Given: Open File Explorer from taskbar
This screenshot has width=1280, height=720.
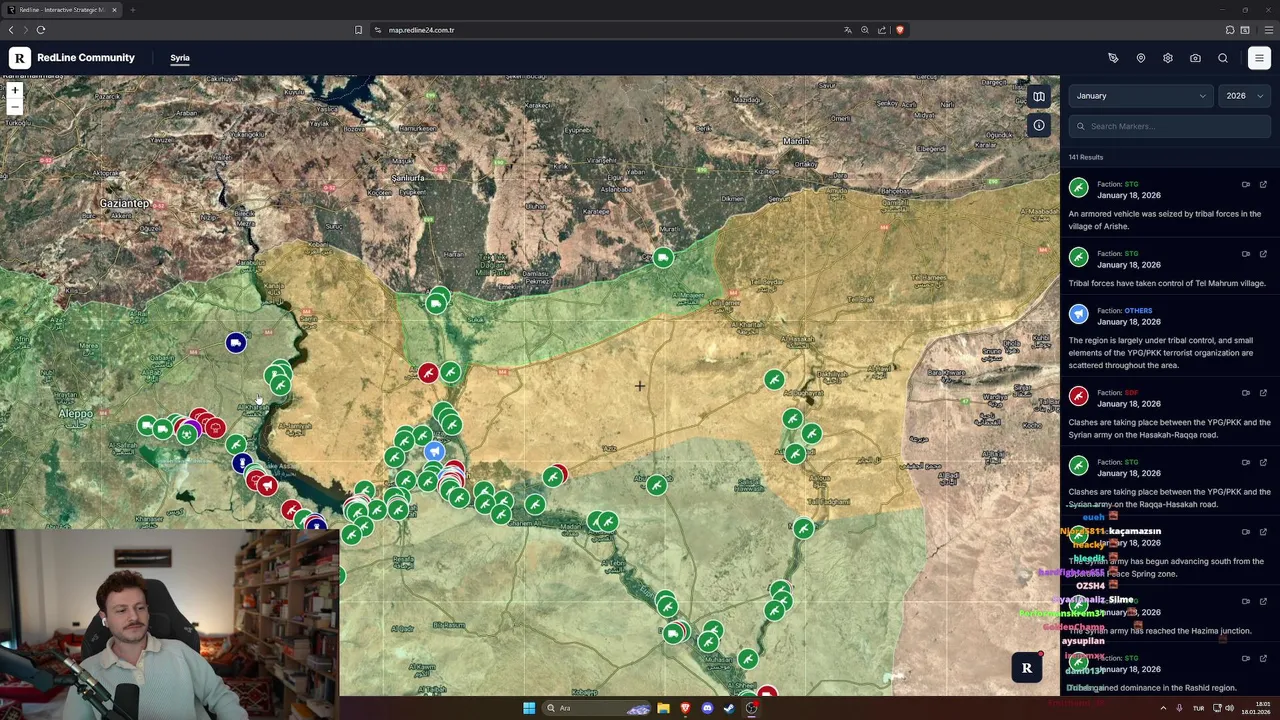Looking at the screenshot, I should [x=663, y=708].
